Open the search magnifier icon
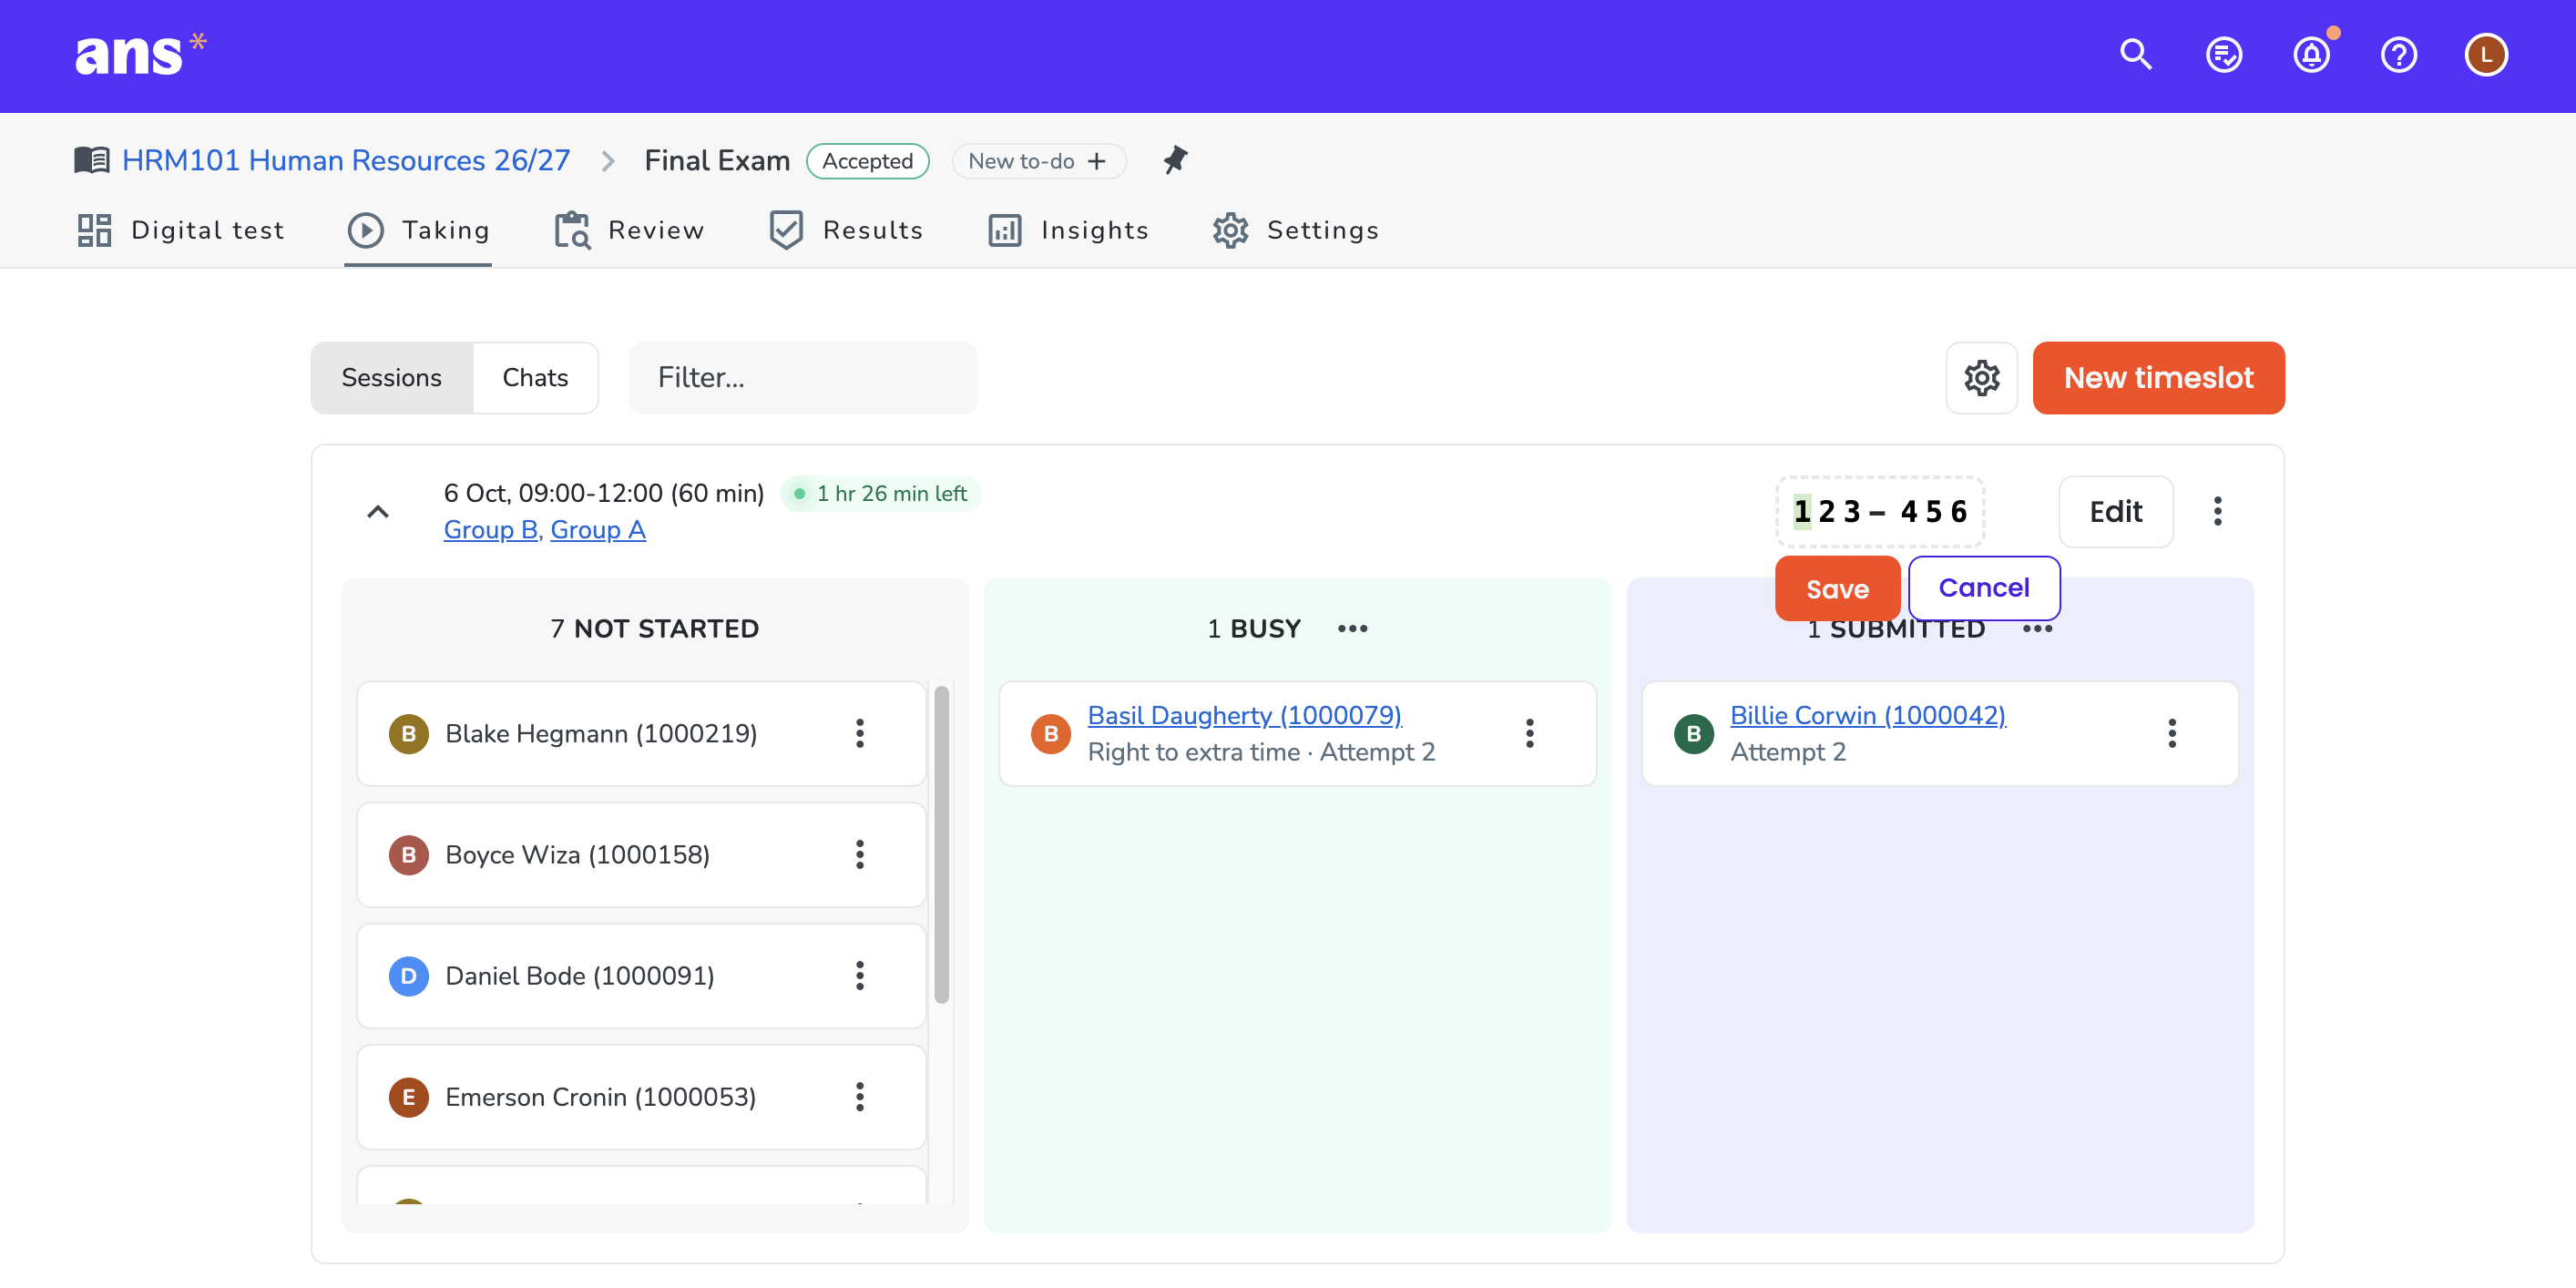2576x1288 pixels. (2136, 54)
